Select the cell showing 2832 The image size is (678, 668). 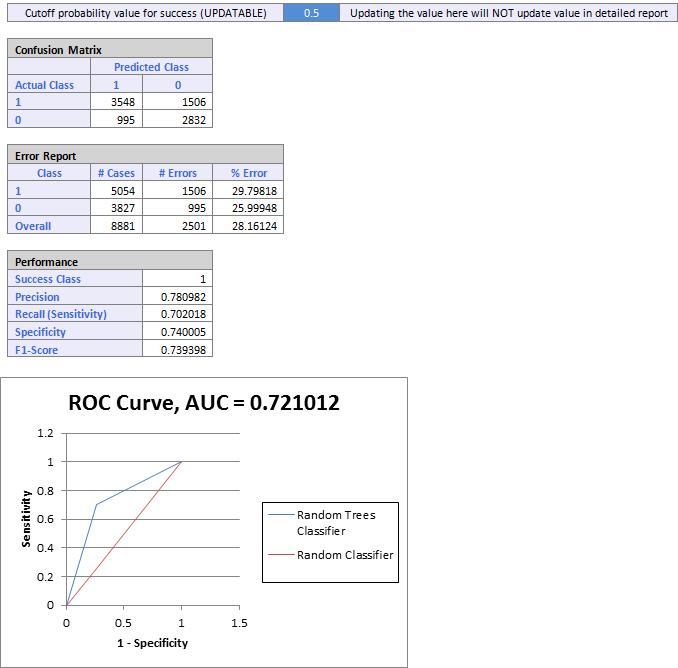click(x=177, y=120)
